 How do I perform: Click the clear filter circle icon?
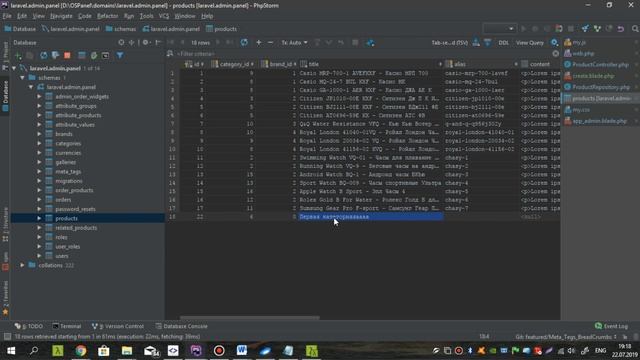556,53
